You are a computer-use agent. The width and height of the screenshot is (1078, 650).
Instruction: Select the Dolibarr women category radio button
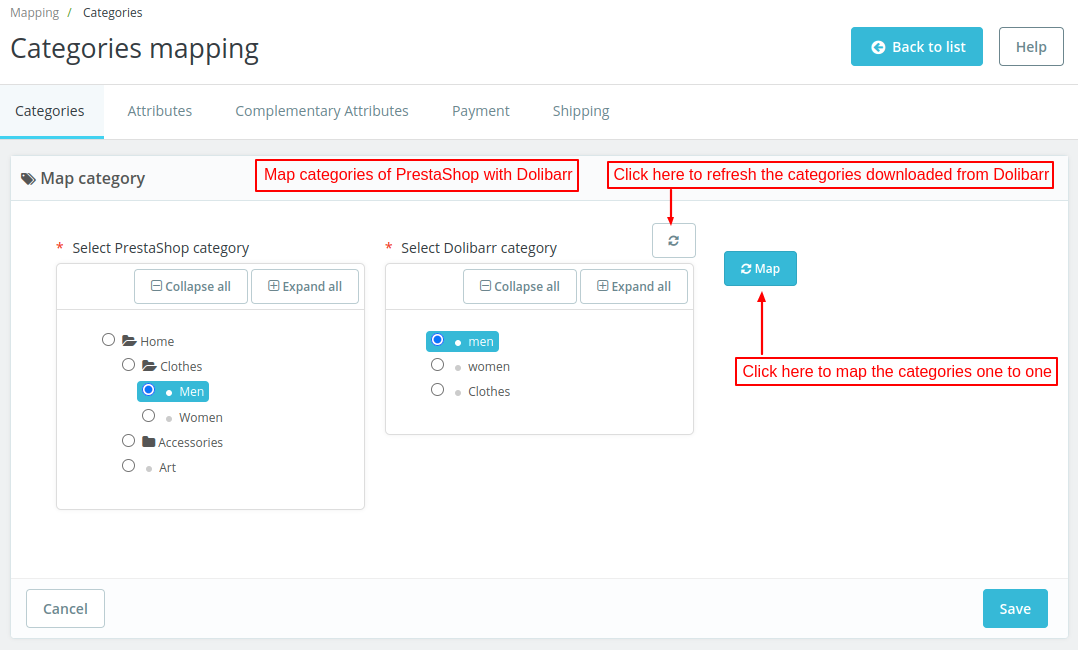pos(437,365)
